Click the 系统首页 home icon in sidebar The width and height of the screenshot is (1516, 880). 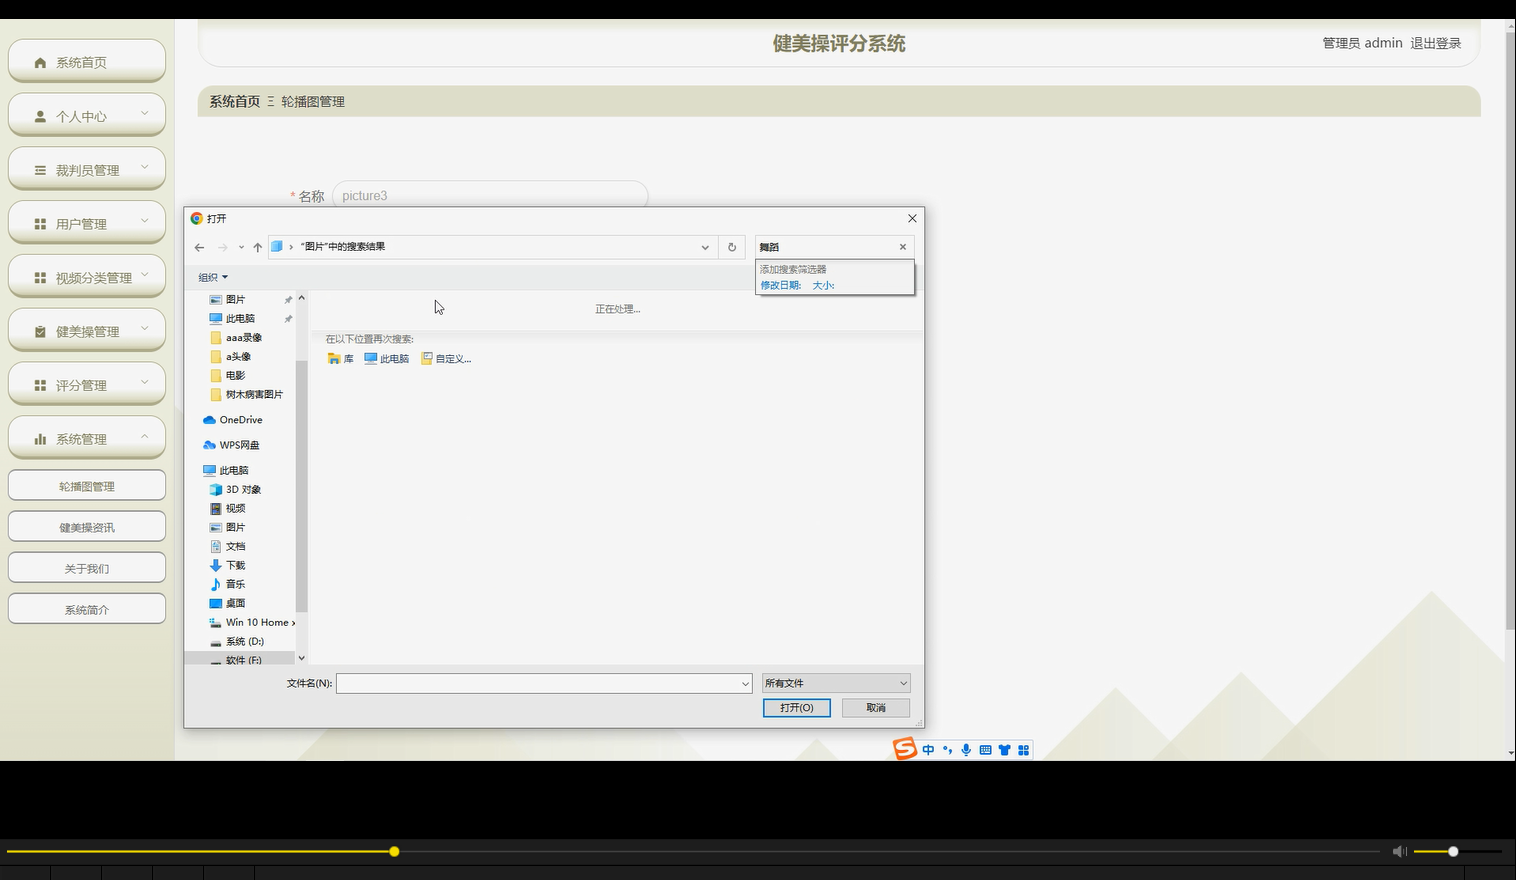coord(40,61)
